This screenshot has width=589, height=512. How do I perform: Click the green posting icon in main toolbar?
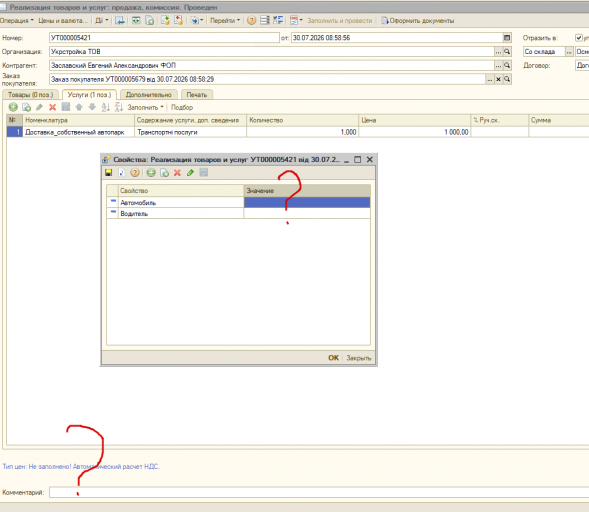pyautogui.click(x=136, y=20)
